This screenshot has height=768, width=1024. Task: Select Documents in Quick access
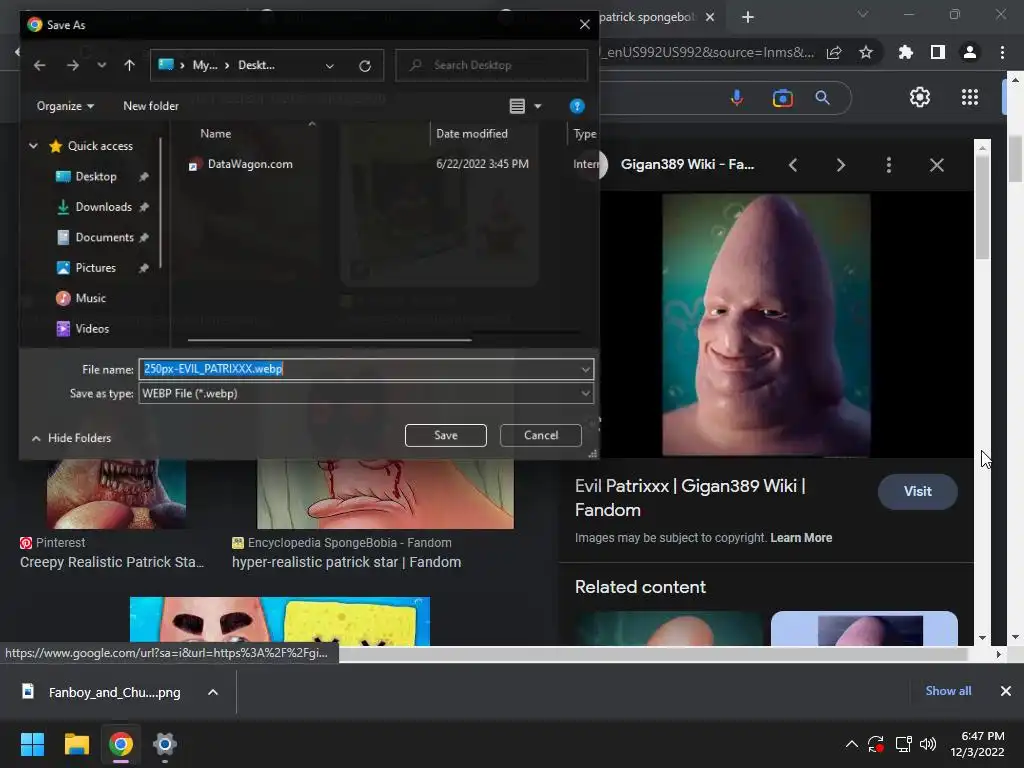(104, 237)
